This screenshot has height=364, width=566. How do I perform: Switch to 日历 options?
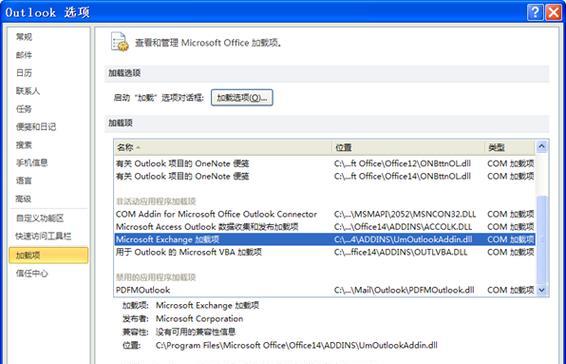click(x=24, y=73)
